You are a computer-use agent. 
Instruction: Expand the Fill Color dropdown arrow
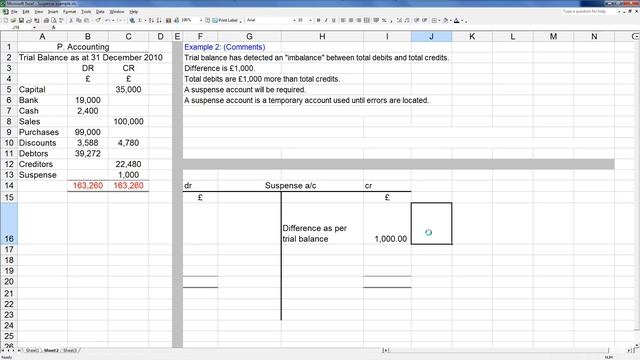[451, 20]
